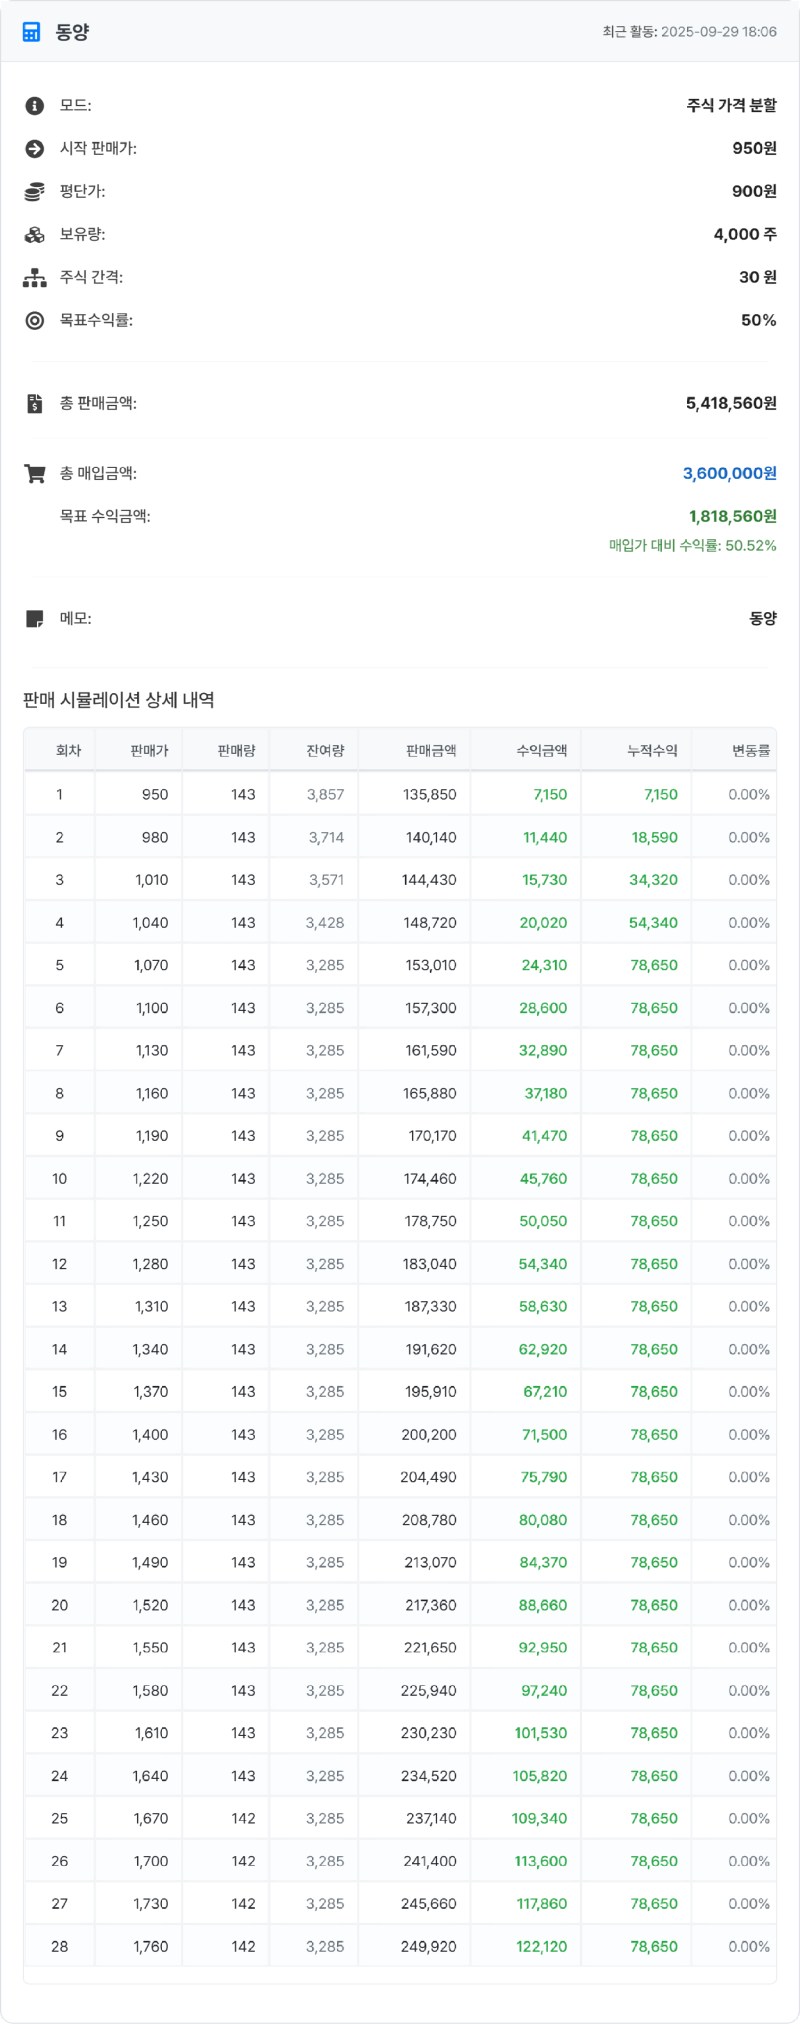Click the 누적수익 column header

651,749
